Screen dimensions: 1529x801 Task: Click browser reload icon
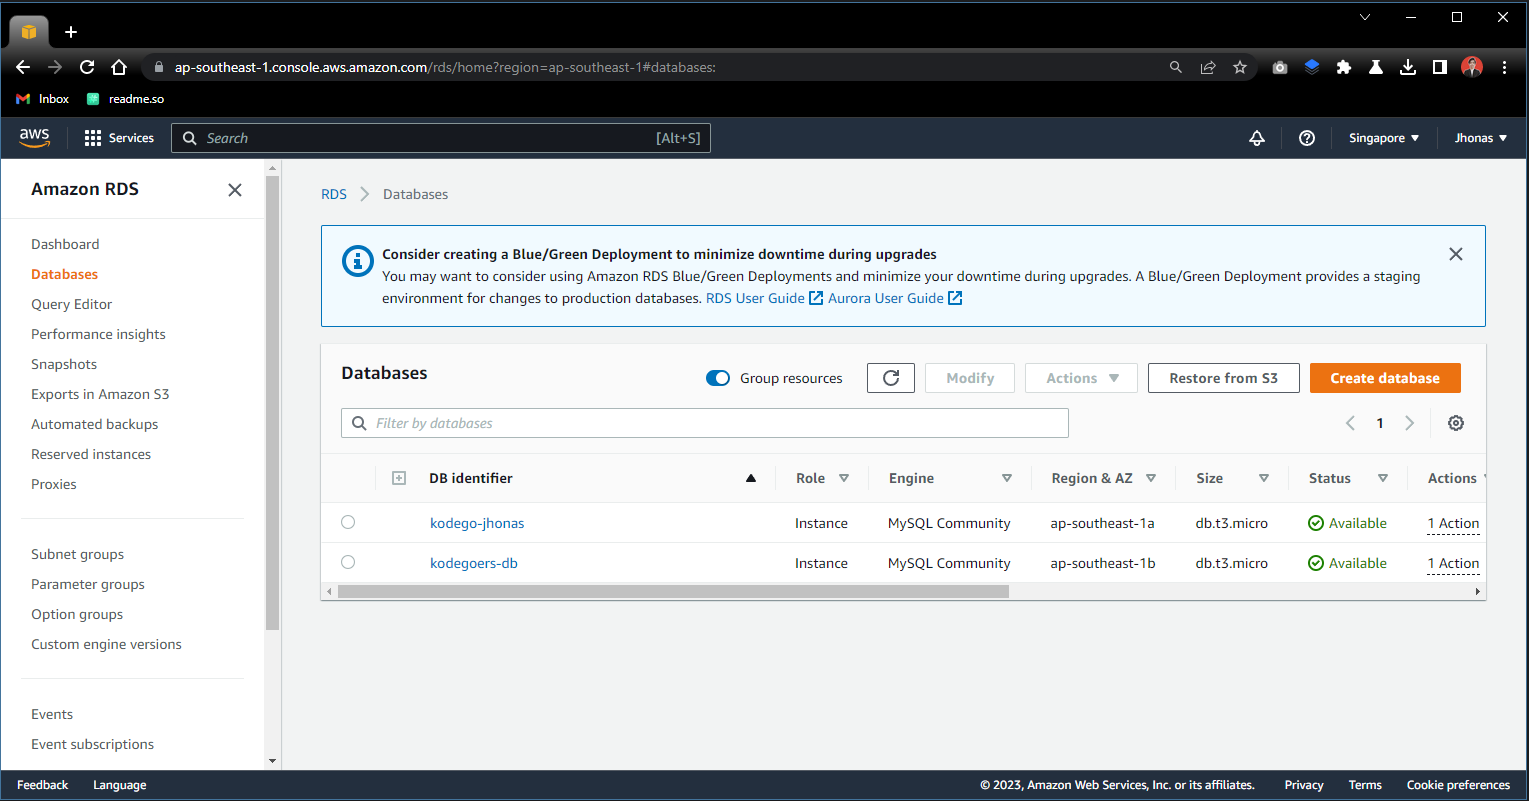point(87,67)
